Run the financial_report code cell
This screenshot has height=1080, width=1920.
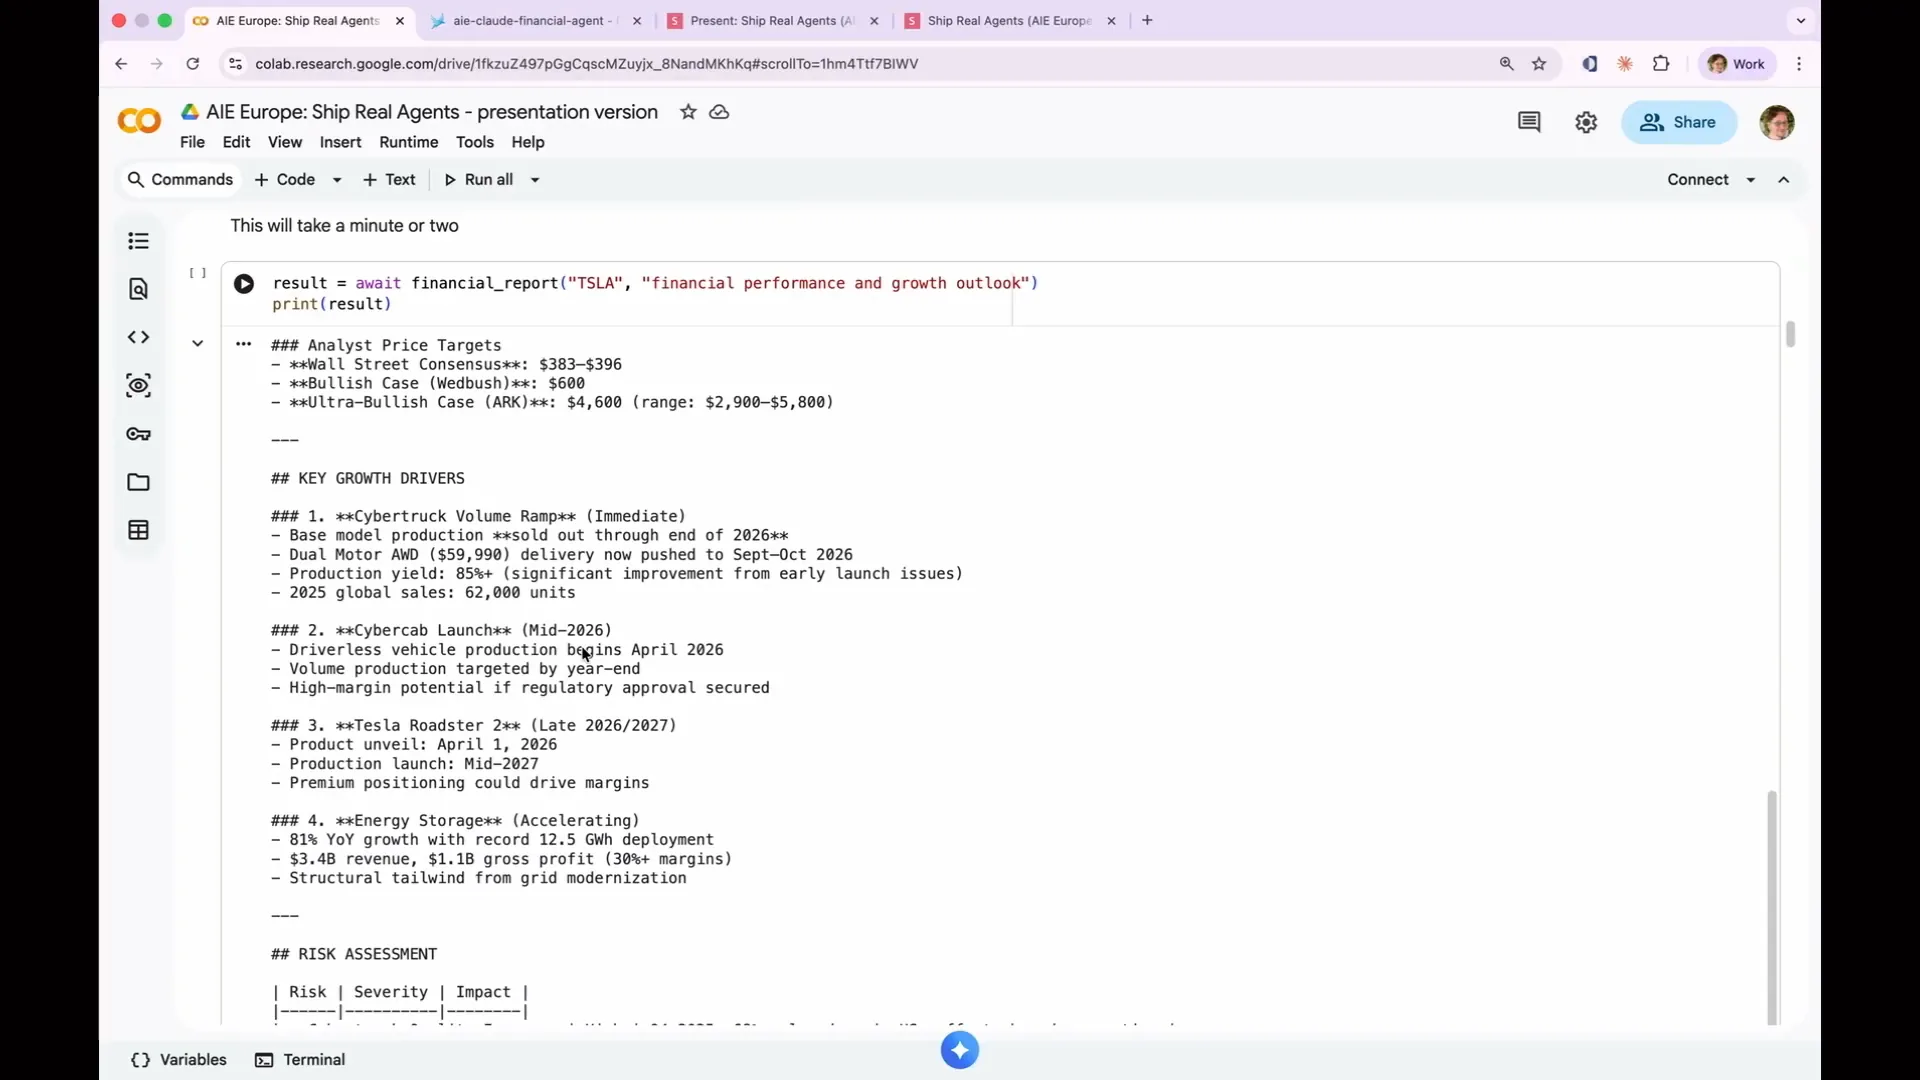[x=244, y=284]
